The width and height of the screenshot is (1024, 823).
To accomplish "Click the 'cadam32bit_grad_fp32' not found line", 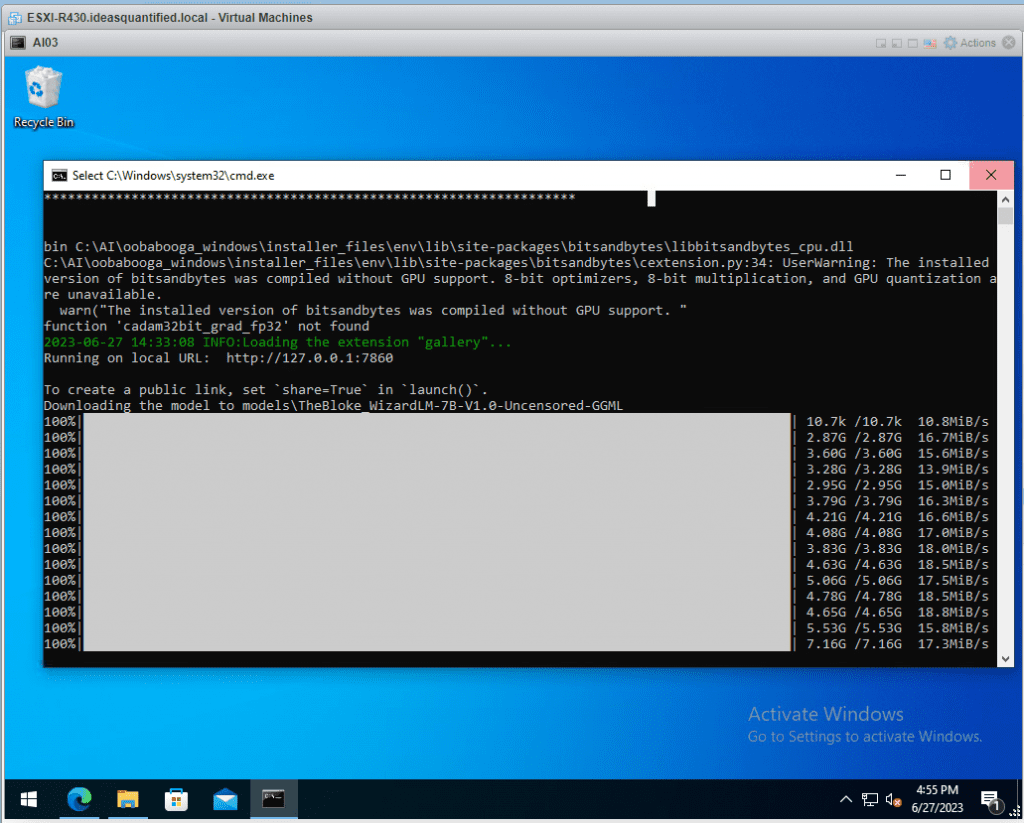I will [206, 327].
